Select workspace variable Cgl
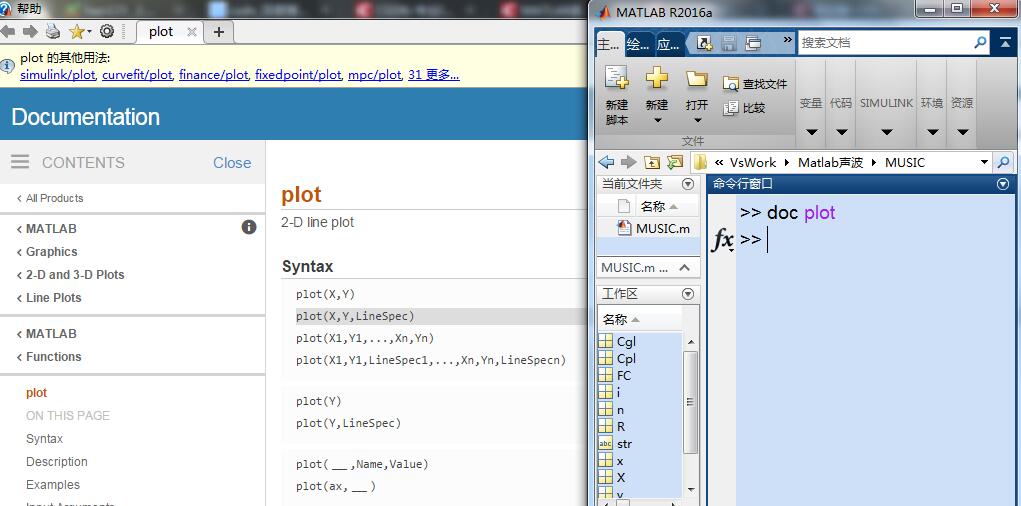 click(626, 341)
